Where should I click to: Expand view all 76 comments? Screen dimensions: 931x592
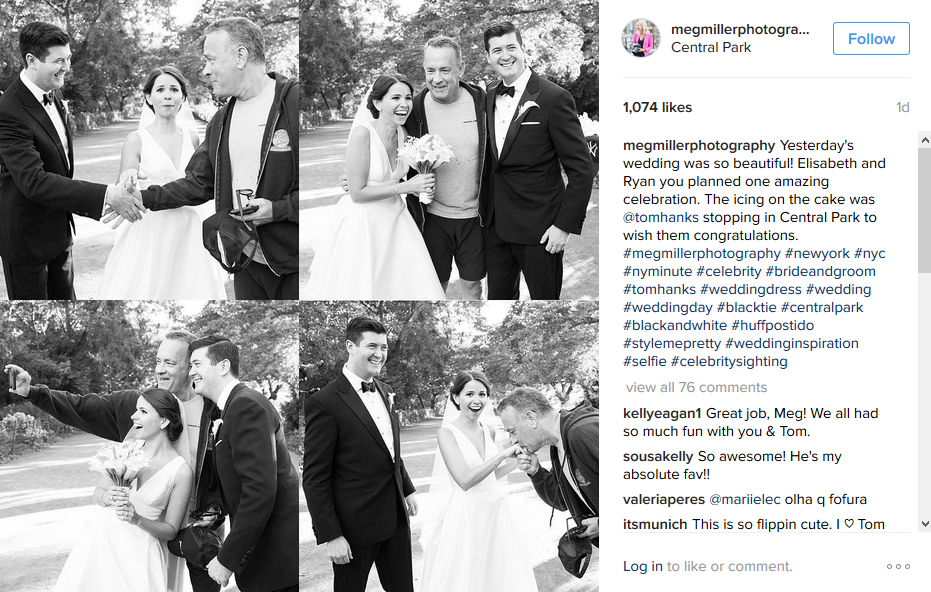pyautogui.click(x=696, y=387)
